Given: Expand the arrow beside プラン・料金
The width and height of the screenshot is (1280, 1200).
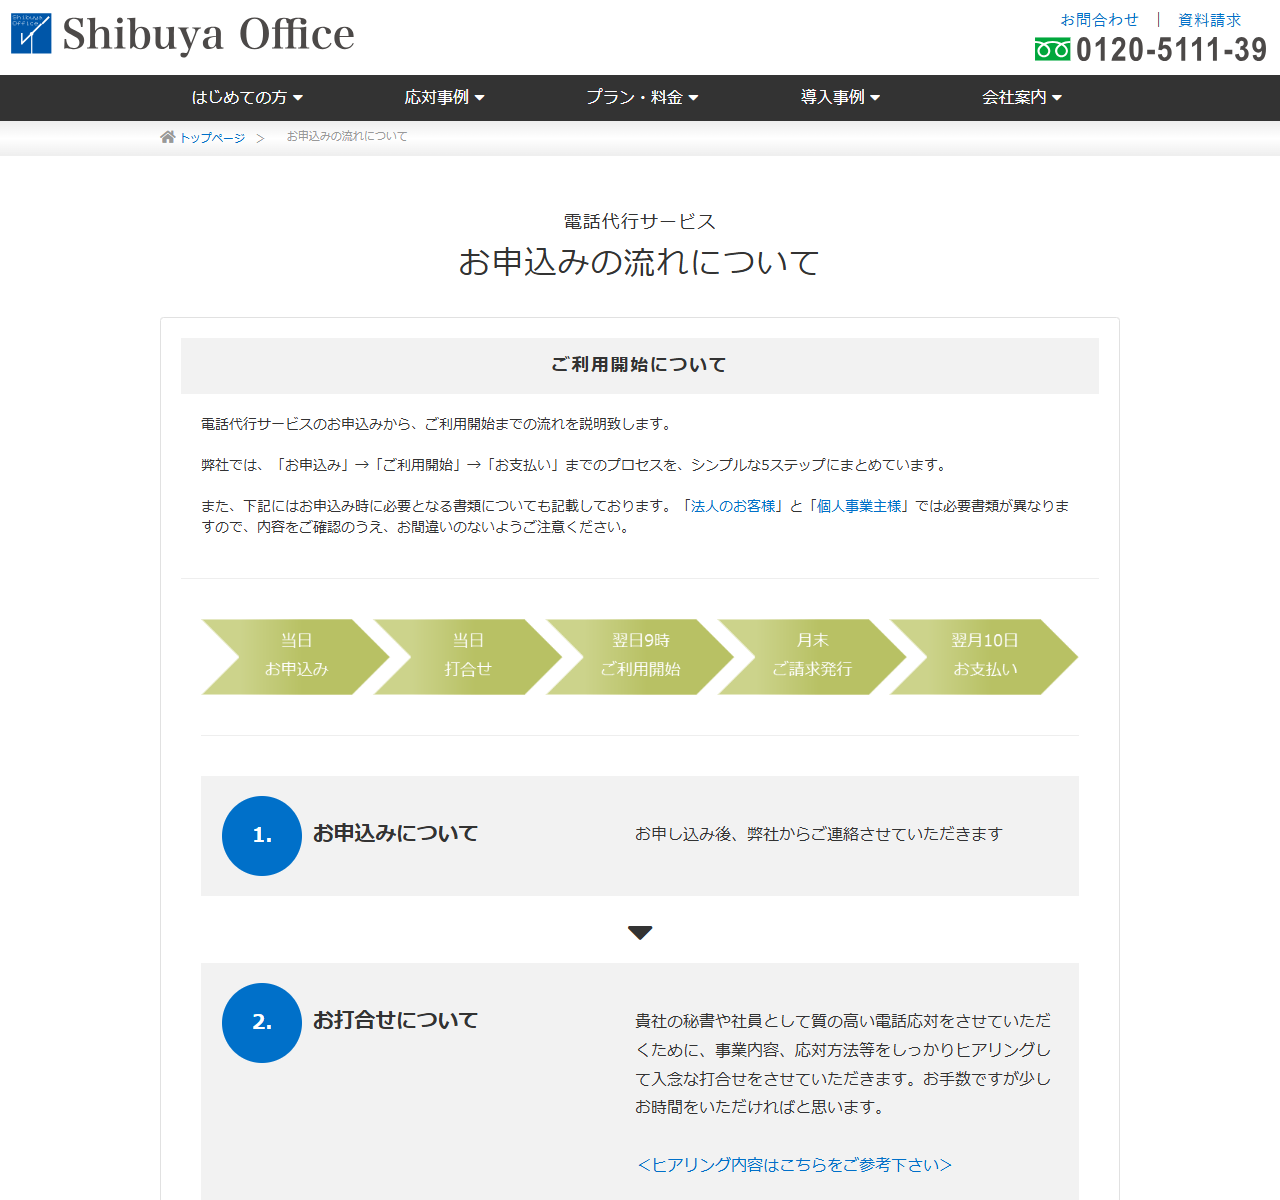Looking at the screenshot, I should 693,98.
